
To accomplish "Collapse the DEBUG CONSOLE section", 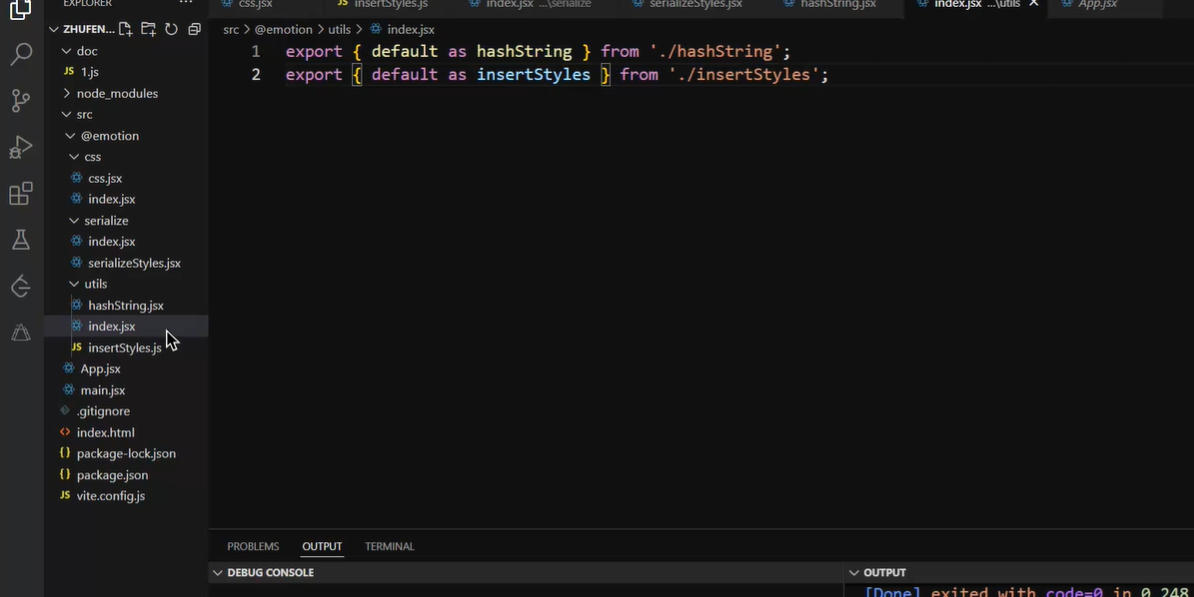I will click(x=218, y=573).
